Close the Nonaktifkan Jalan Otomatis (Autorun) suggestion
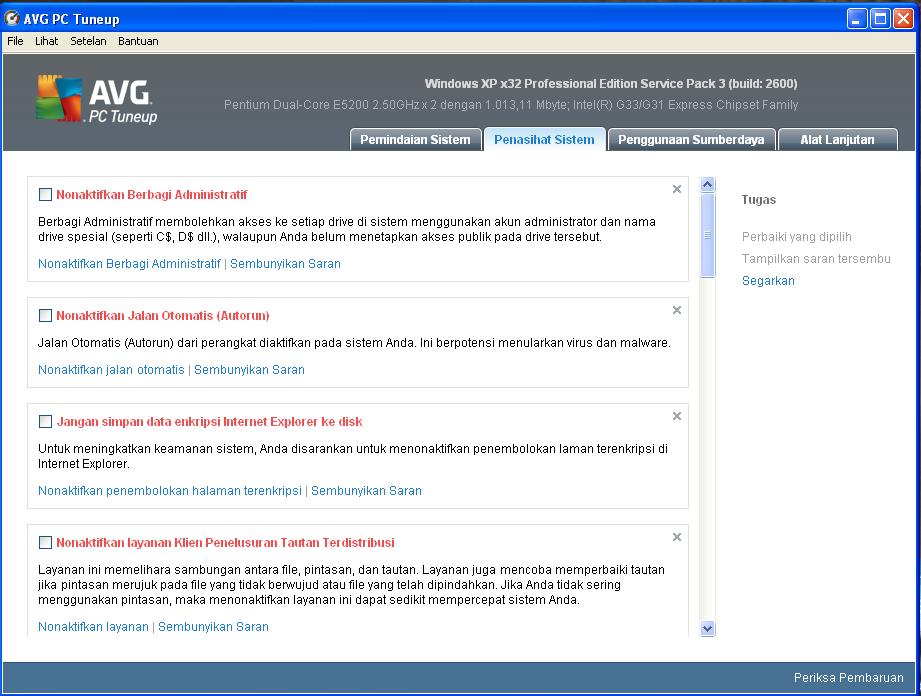 [677, 310]
